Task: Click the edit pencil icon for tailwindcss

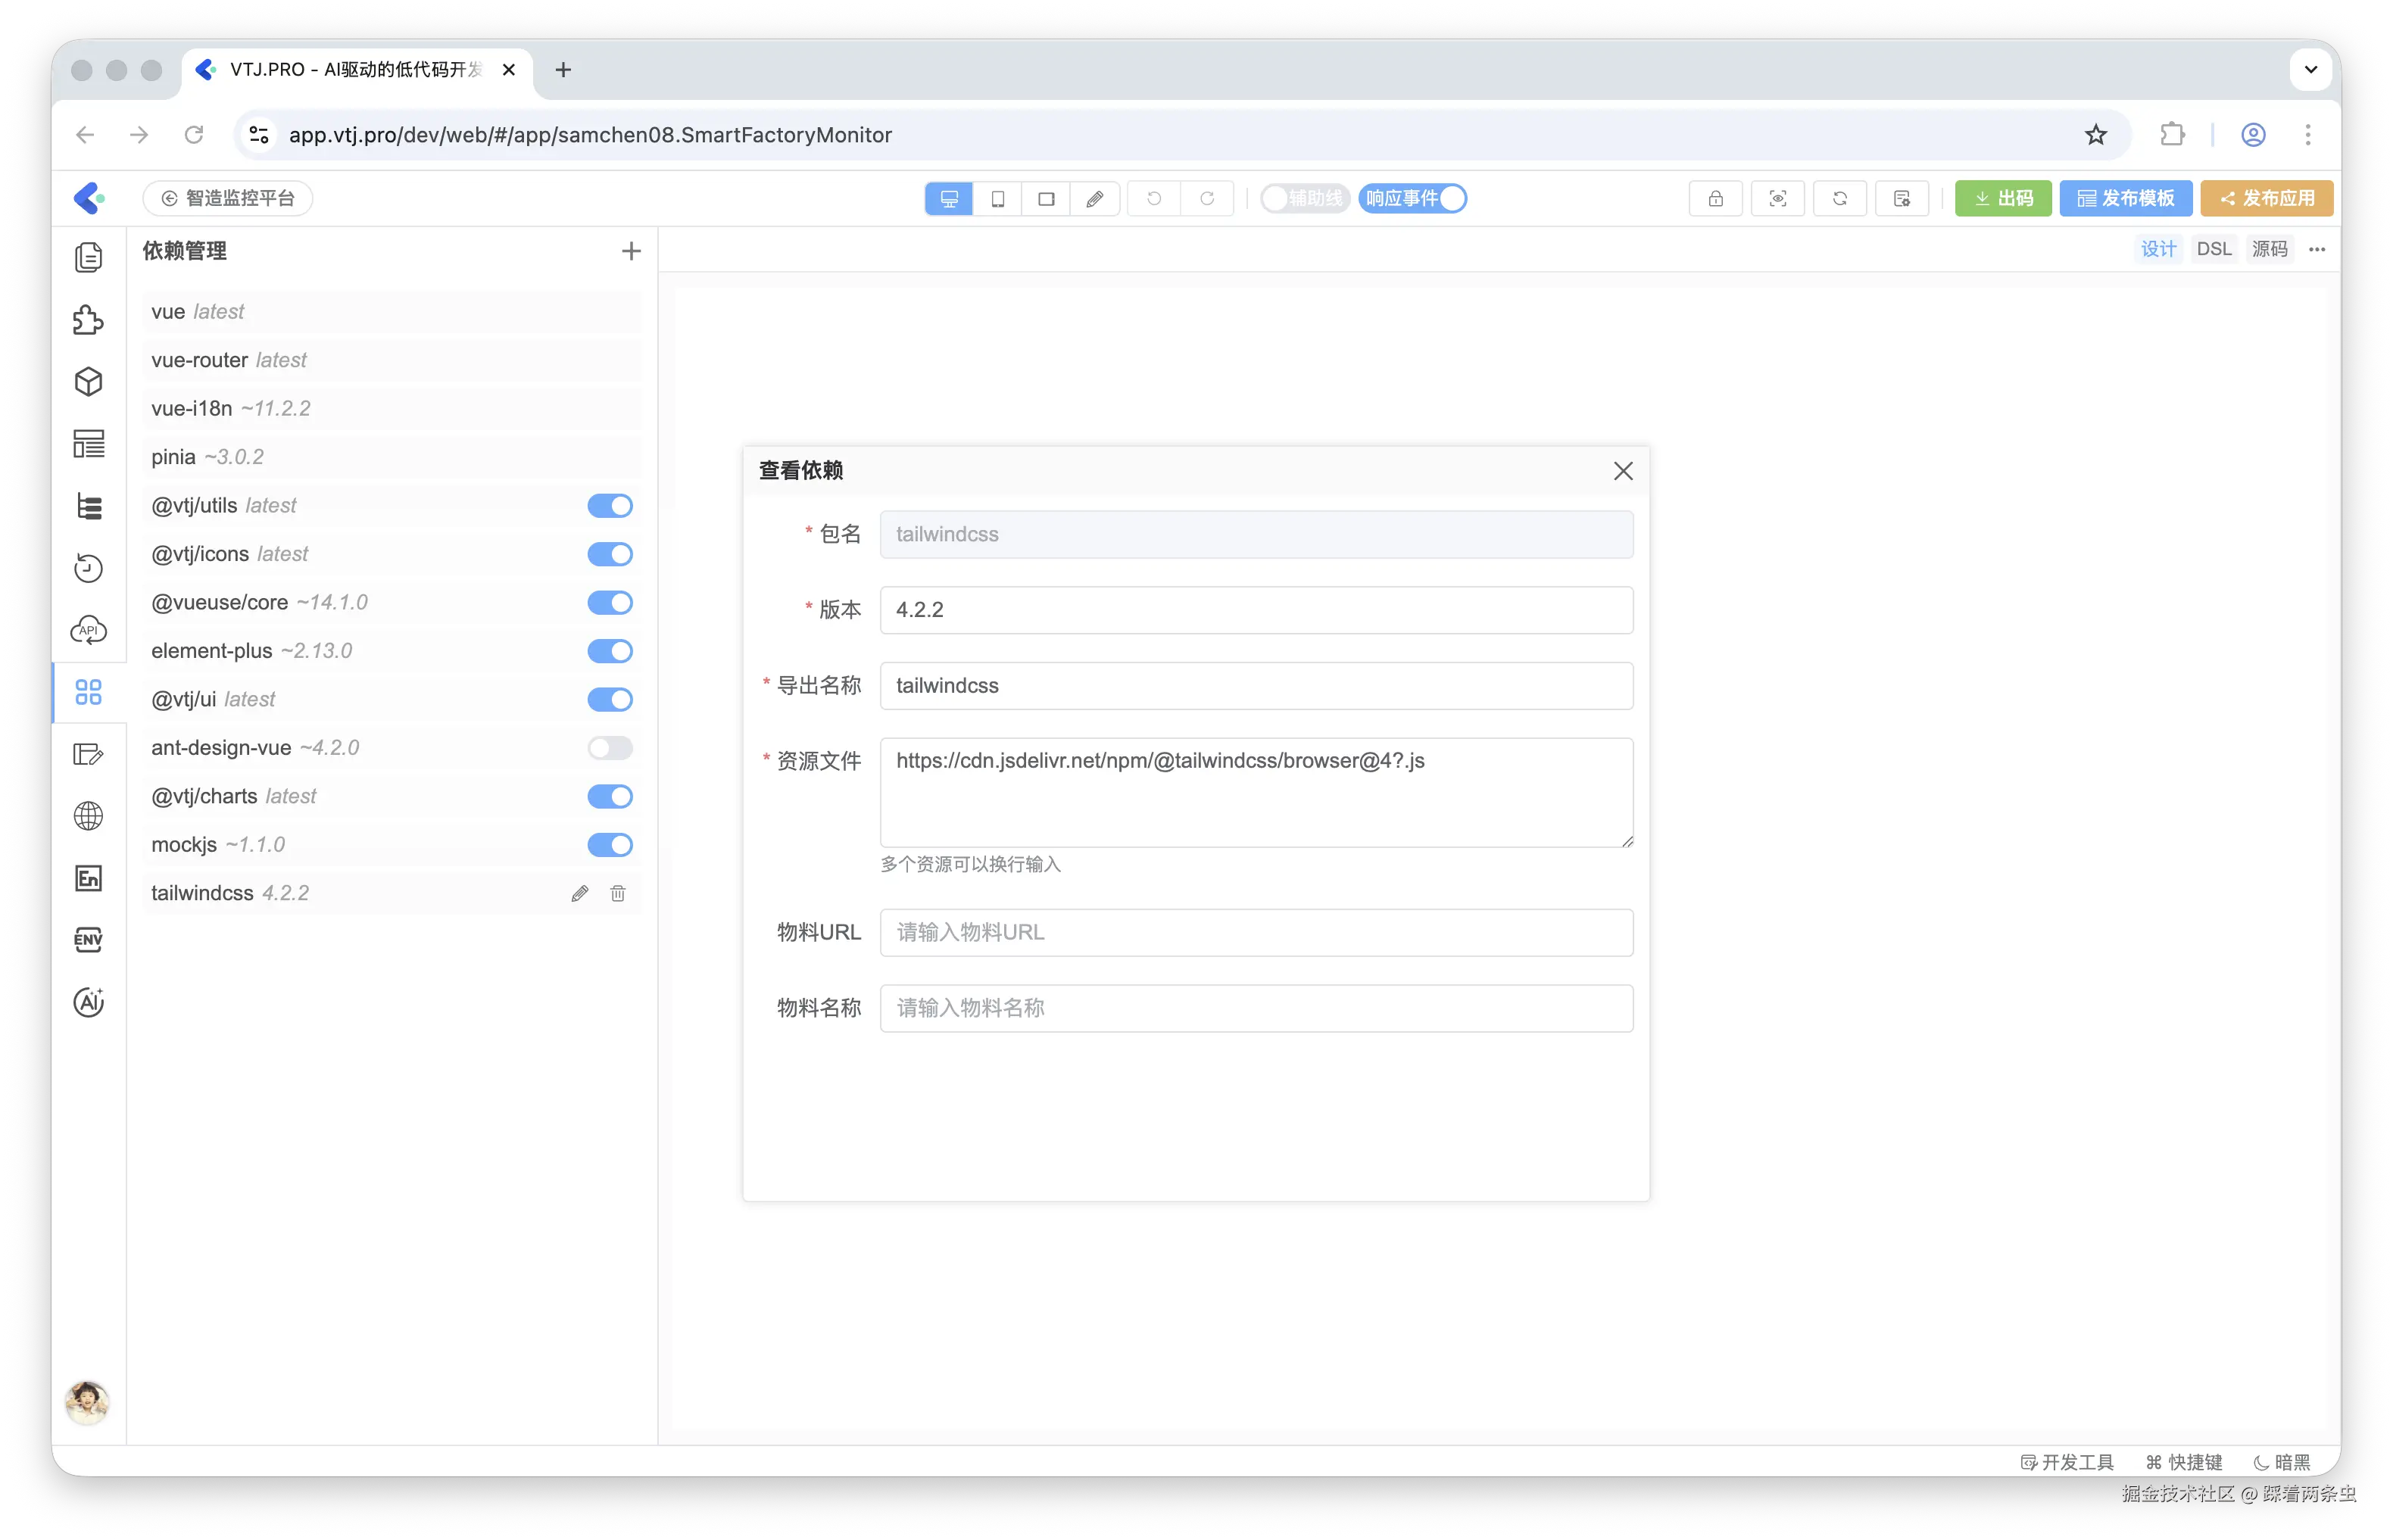Action: coord(580,893)
